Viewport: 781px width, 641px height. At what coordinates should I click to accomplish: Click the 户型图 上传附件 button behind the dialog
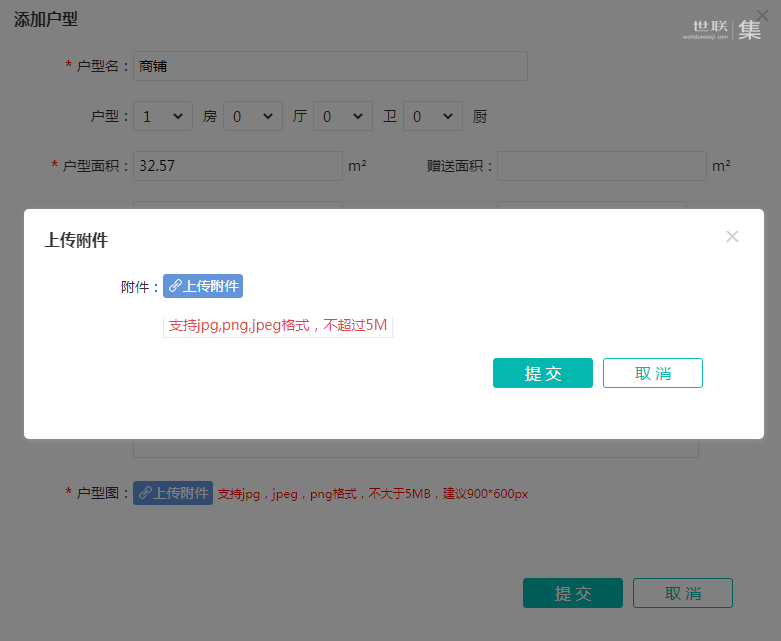pyautogui.click(x=173, y=493)
